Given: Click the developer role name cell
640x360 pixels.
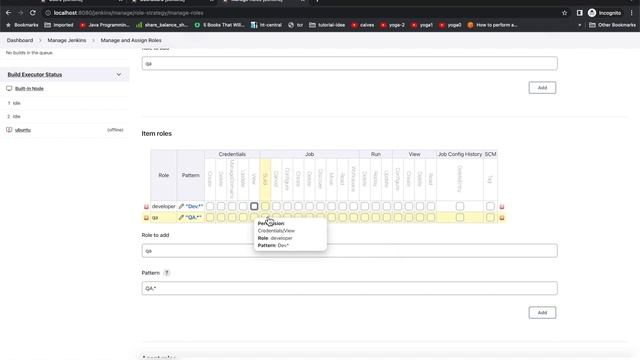Looking at the screenshot, I should (x=164, y=207).
